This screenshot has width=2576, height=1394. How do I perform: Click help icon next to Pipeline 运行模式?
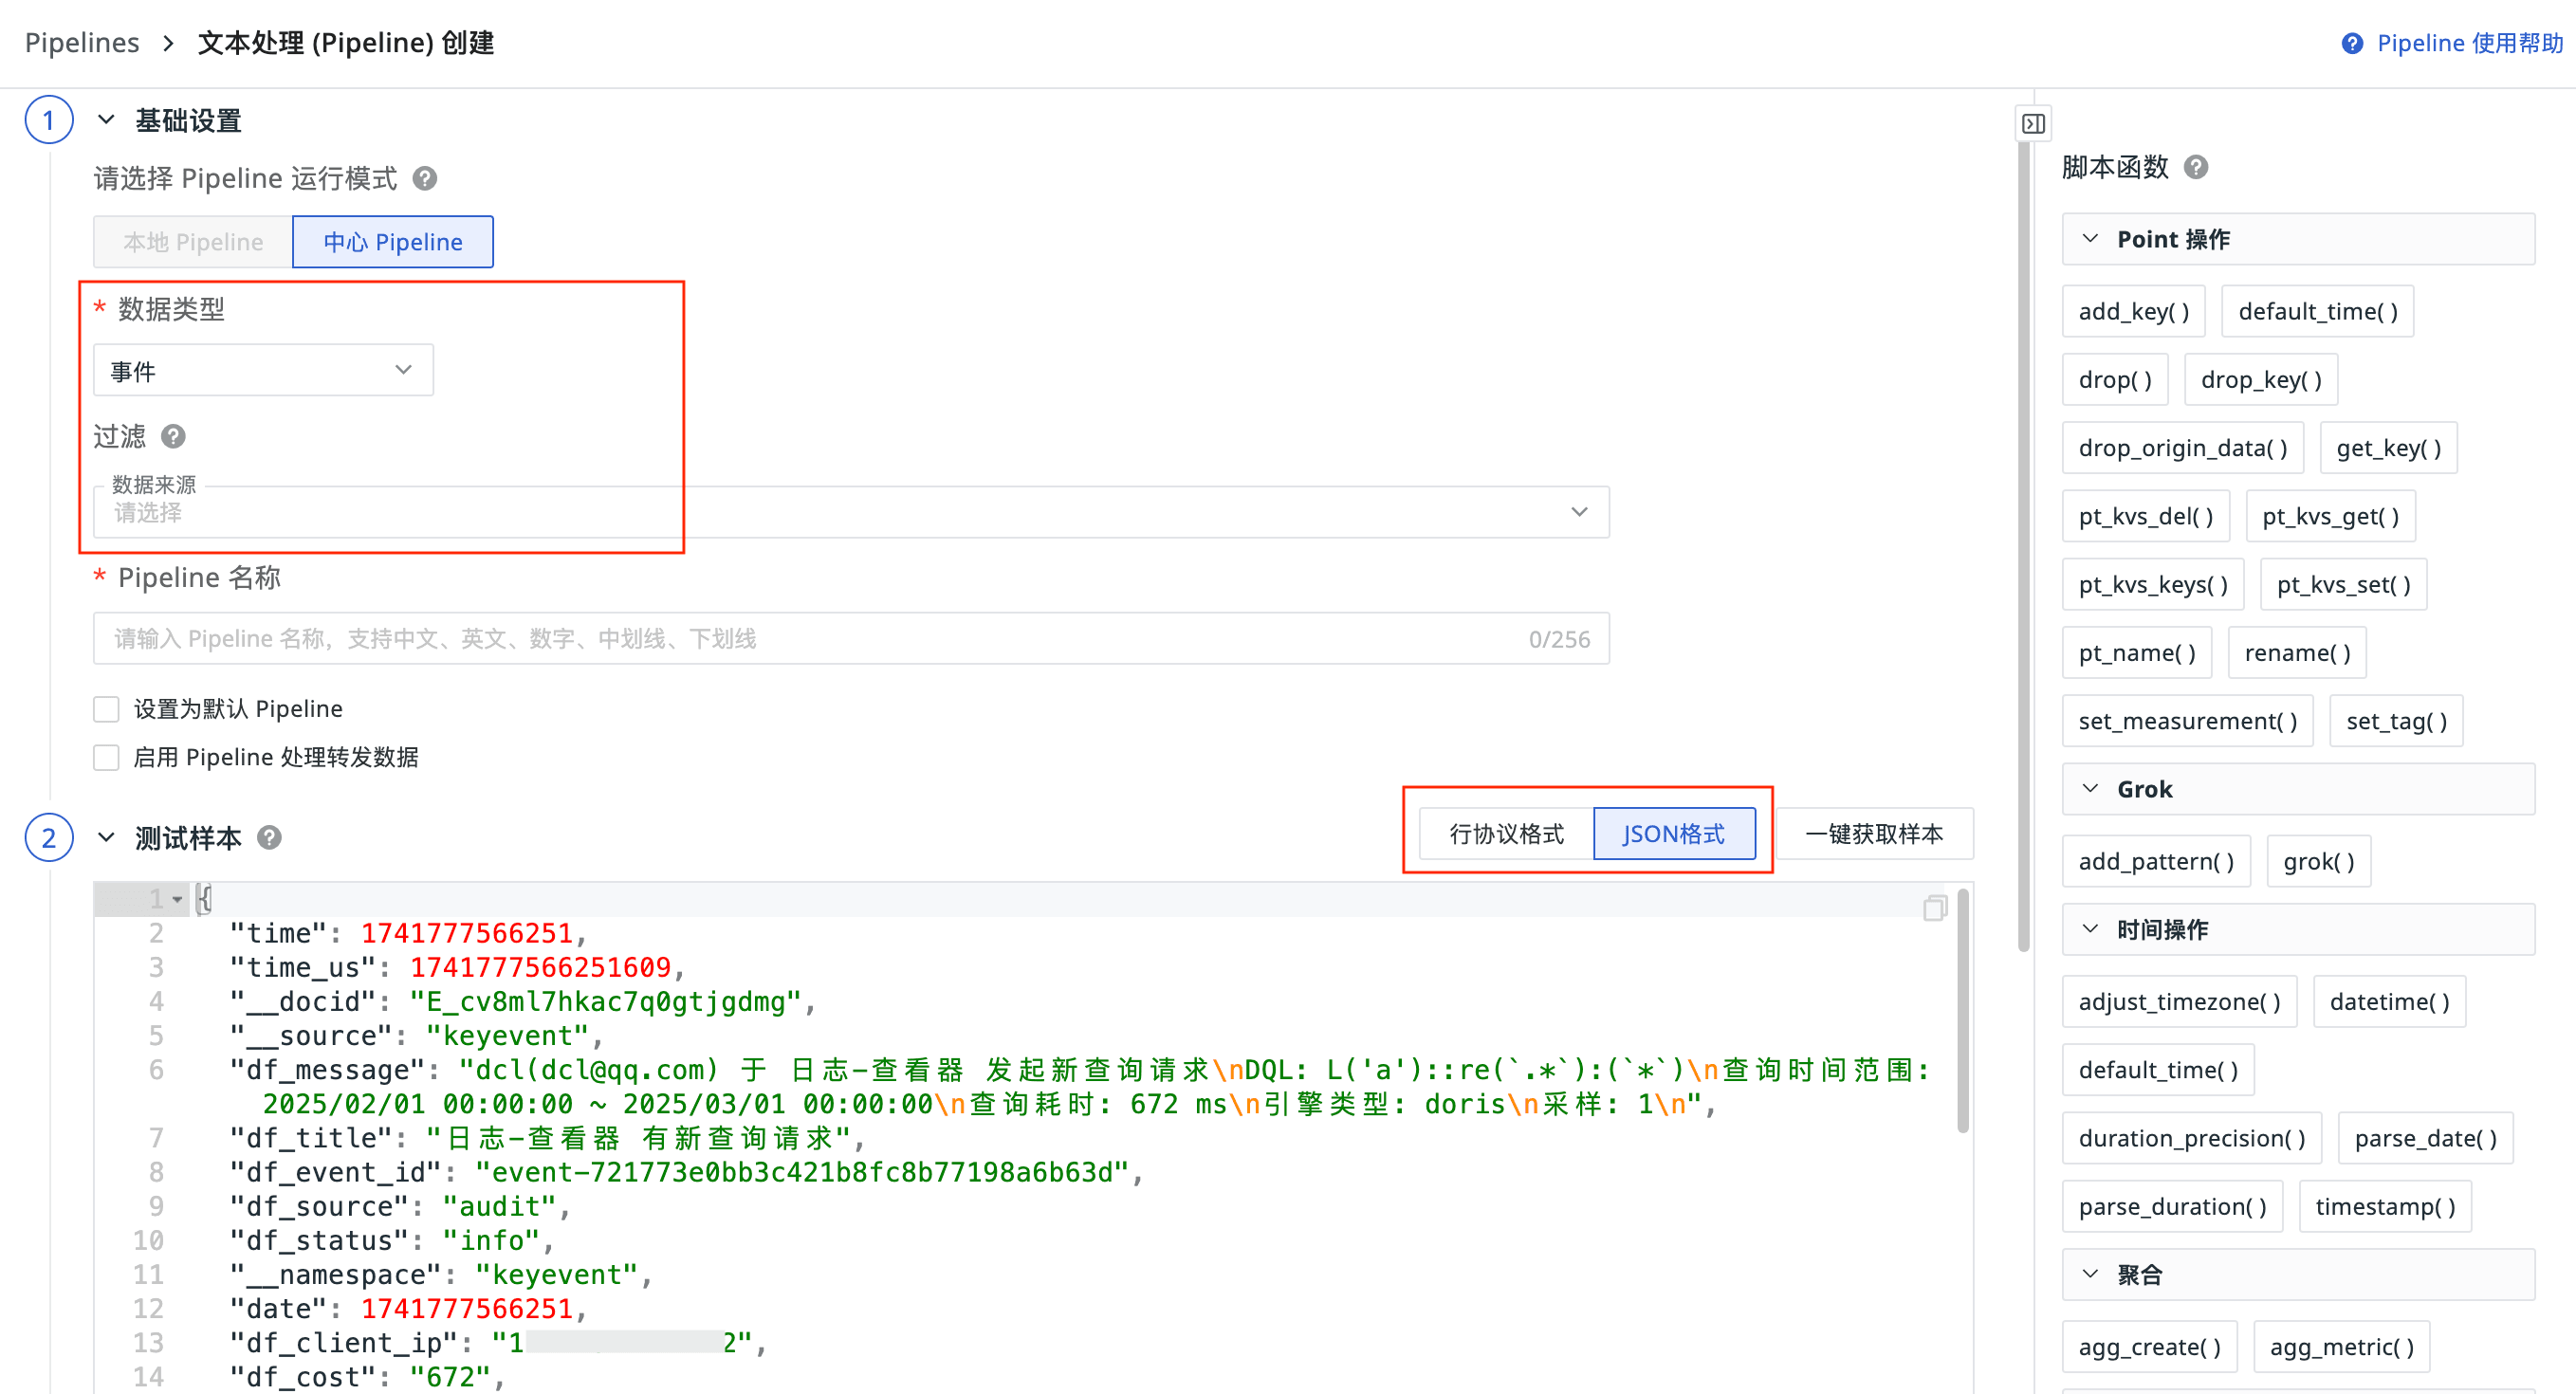[425, 179]
